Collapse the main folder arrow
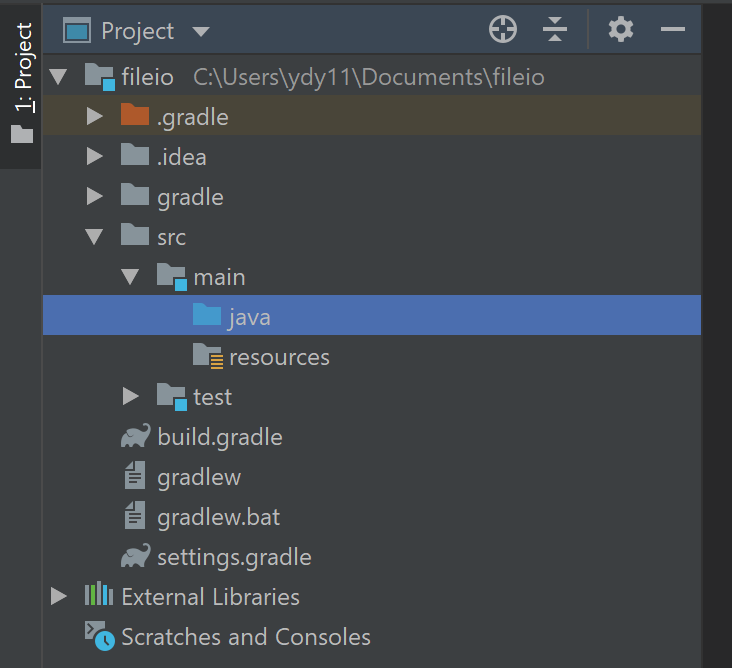Screen dimensions: 732x668 pos(130,277)
